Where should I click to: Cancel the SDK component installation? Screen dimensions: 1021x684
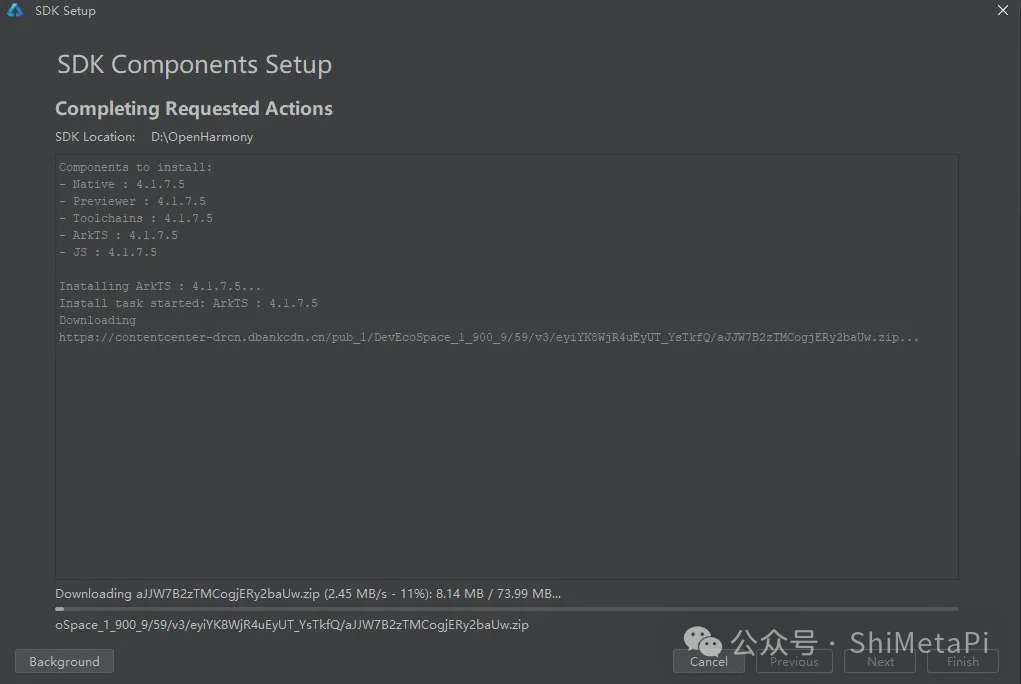(708, 661)
